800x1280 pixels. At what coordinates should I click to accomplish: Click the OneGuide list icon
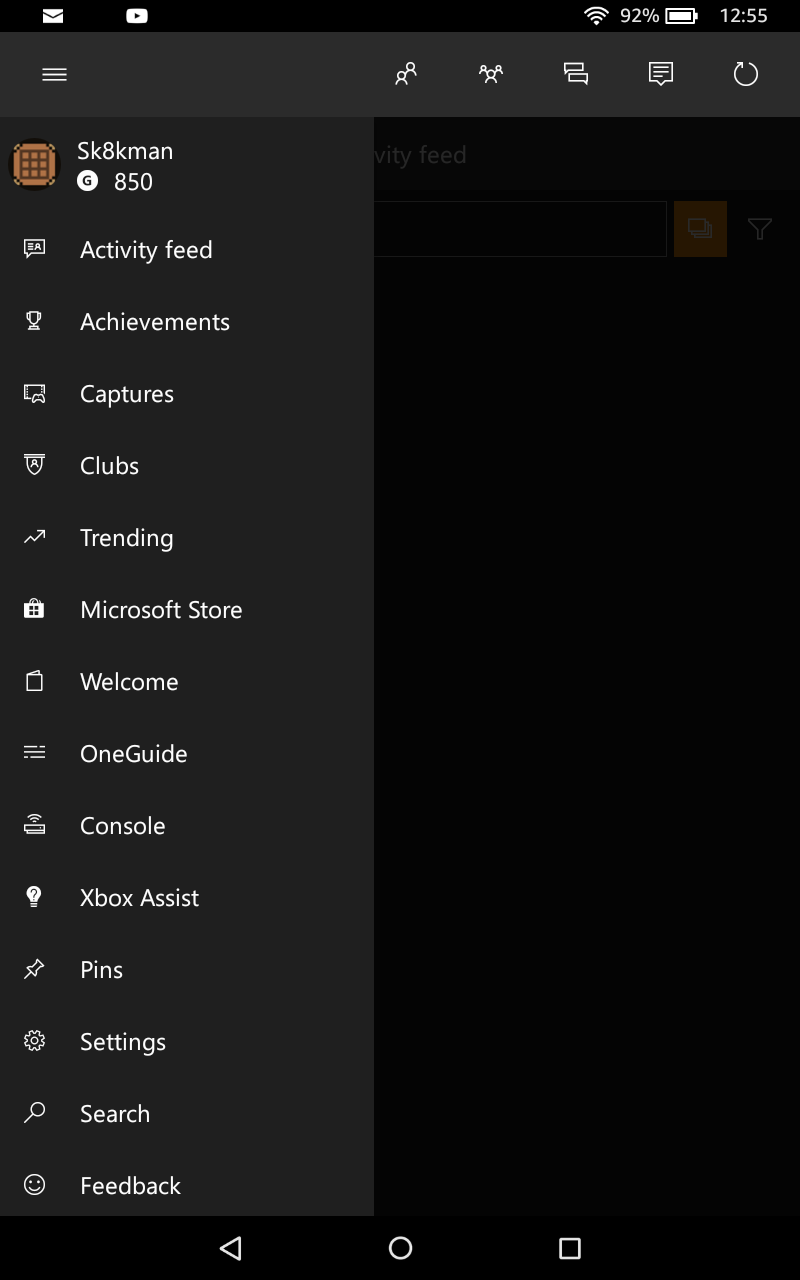point(34,753)
